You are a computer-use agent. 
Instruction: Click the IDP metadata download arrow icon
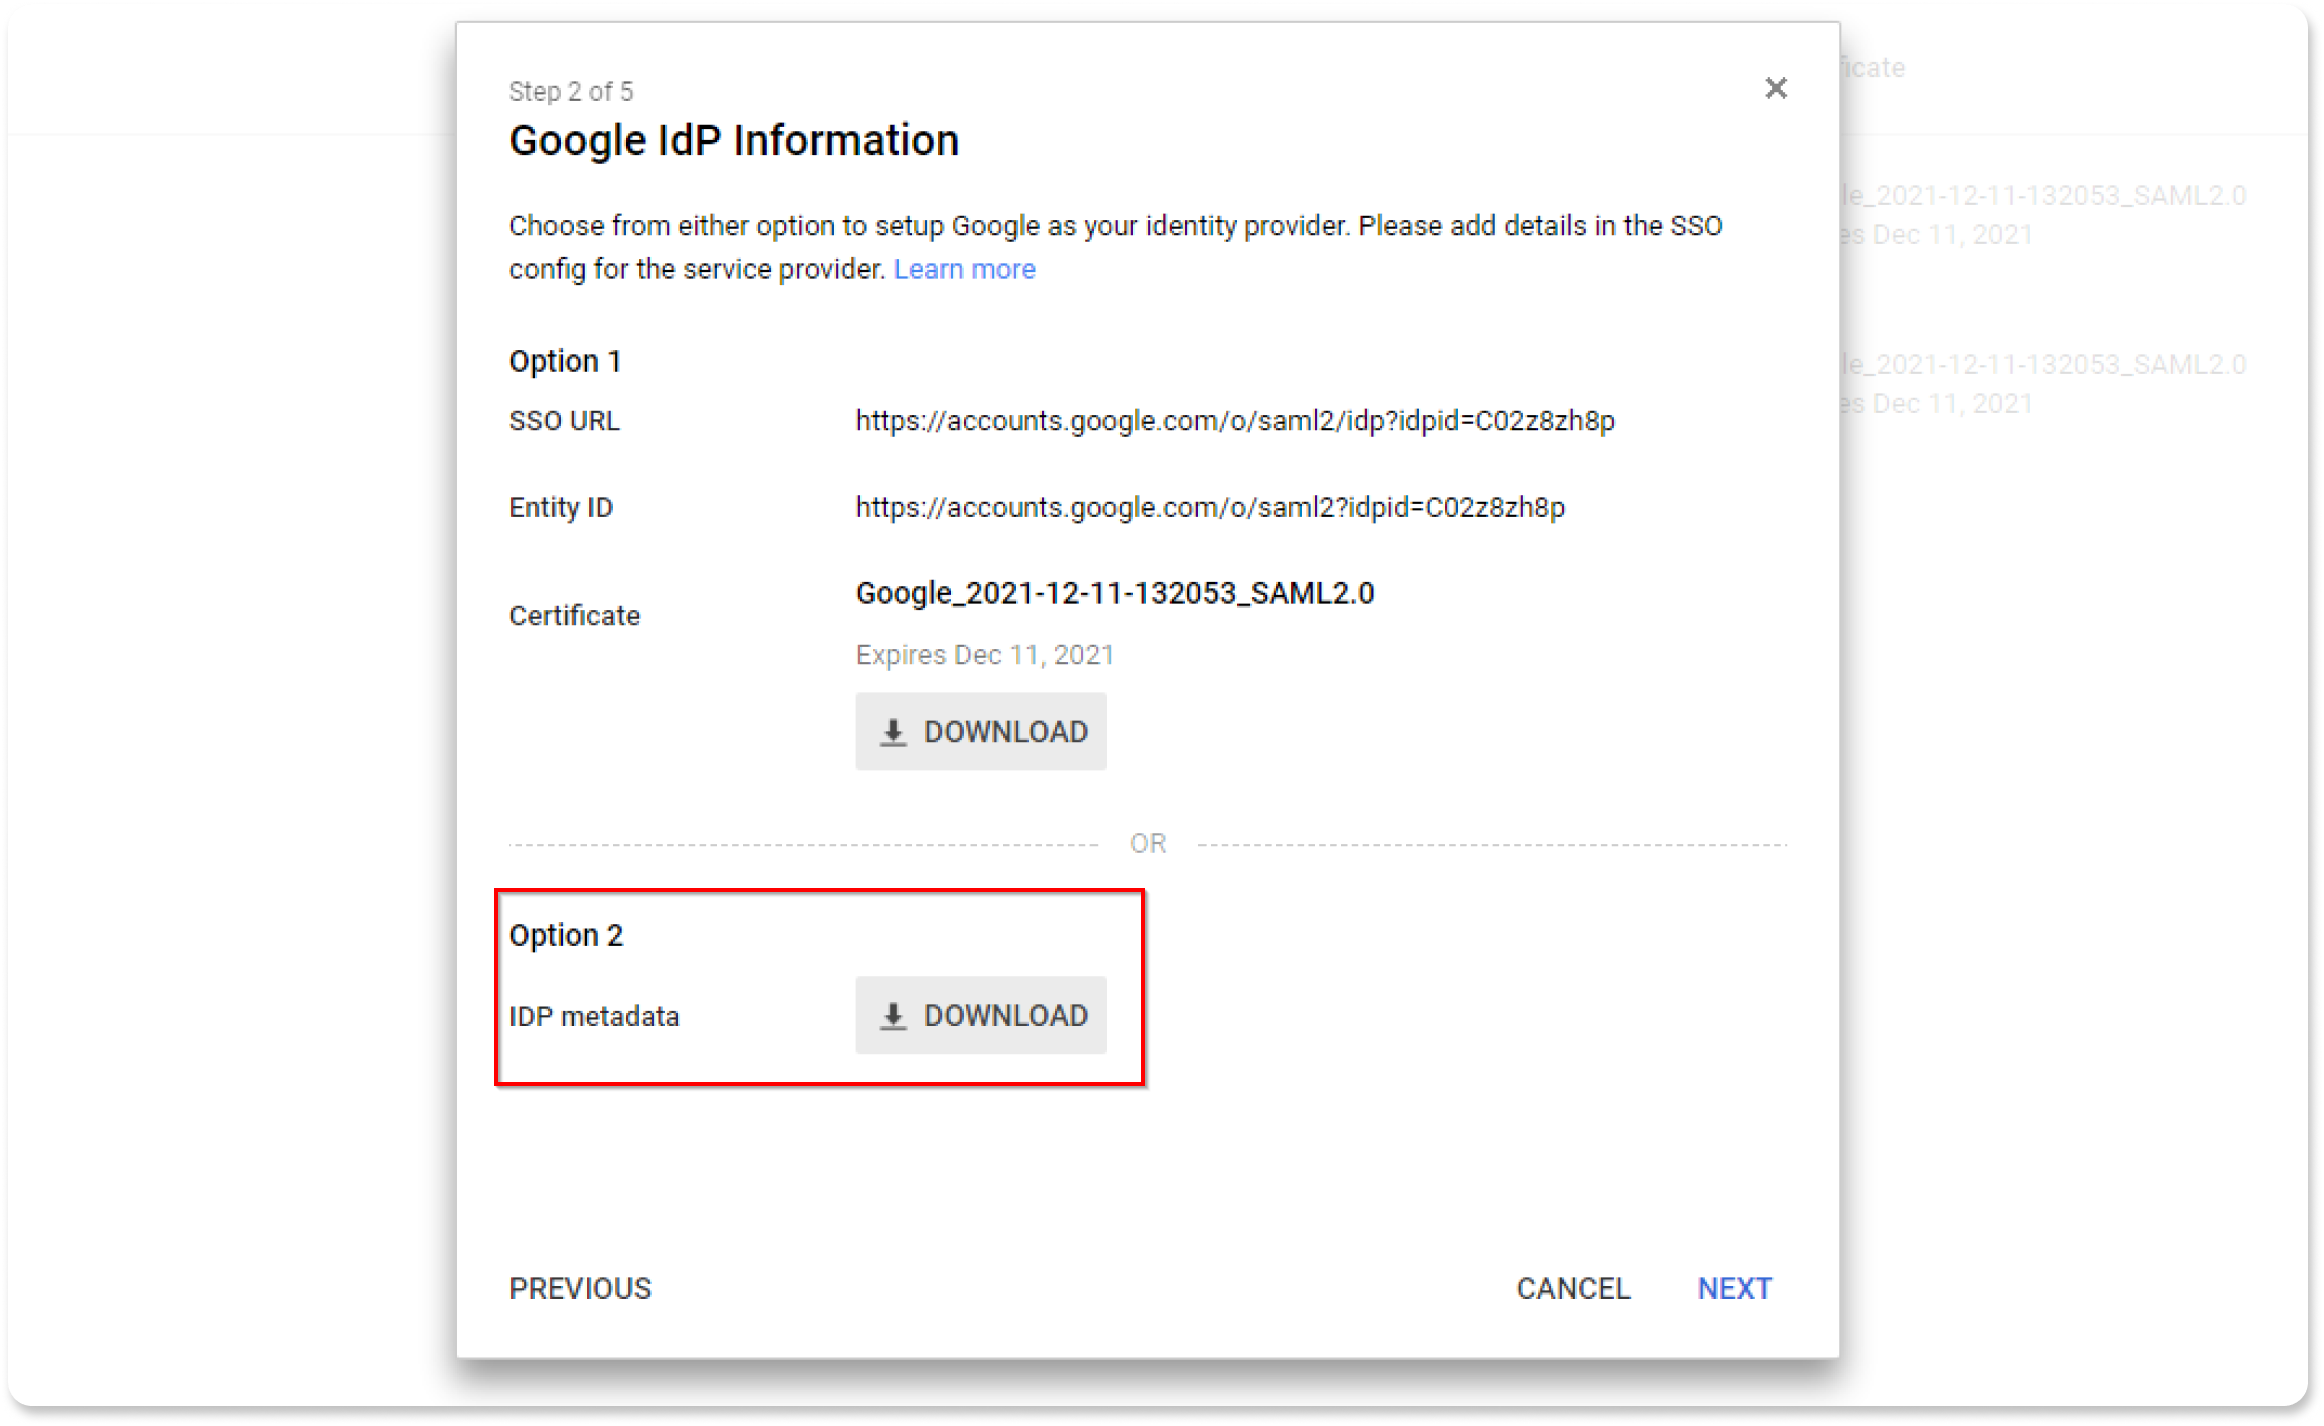click(893, 1016)
